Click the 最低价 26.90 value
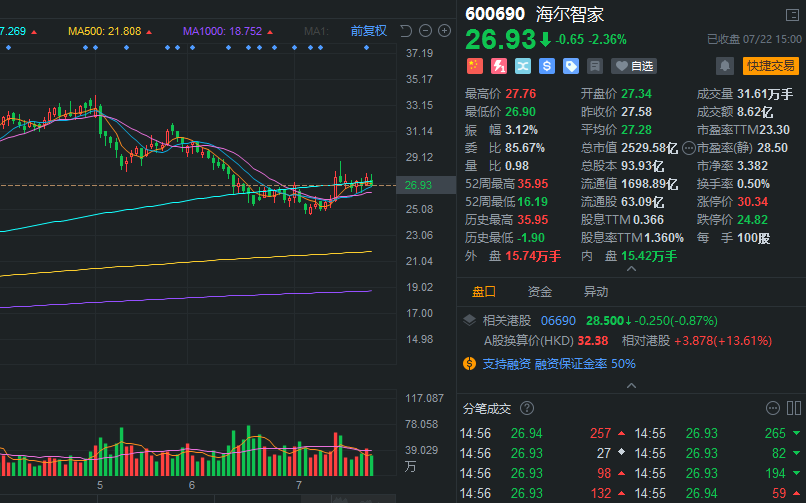This screenshot has width=806, height=503. click(520, 112)
